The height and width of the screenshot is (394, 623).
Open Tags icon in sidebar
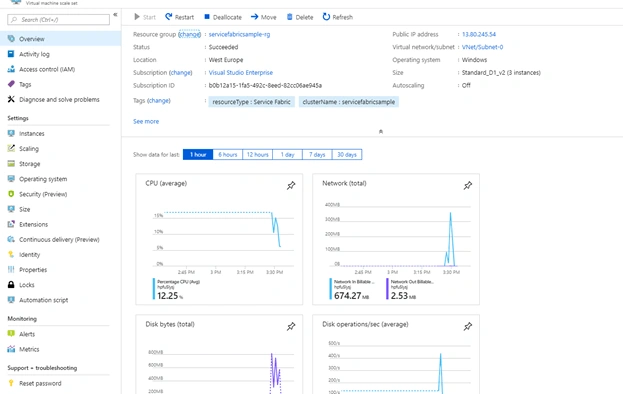[x=11, y=84]
